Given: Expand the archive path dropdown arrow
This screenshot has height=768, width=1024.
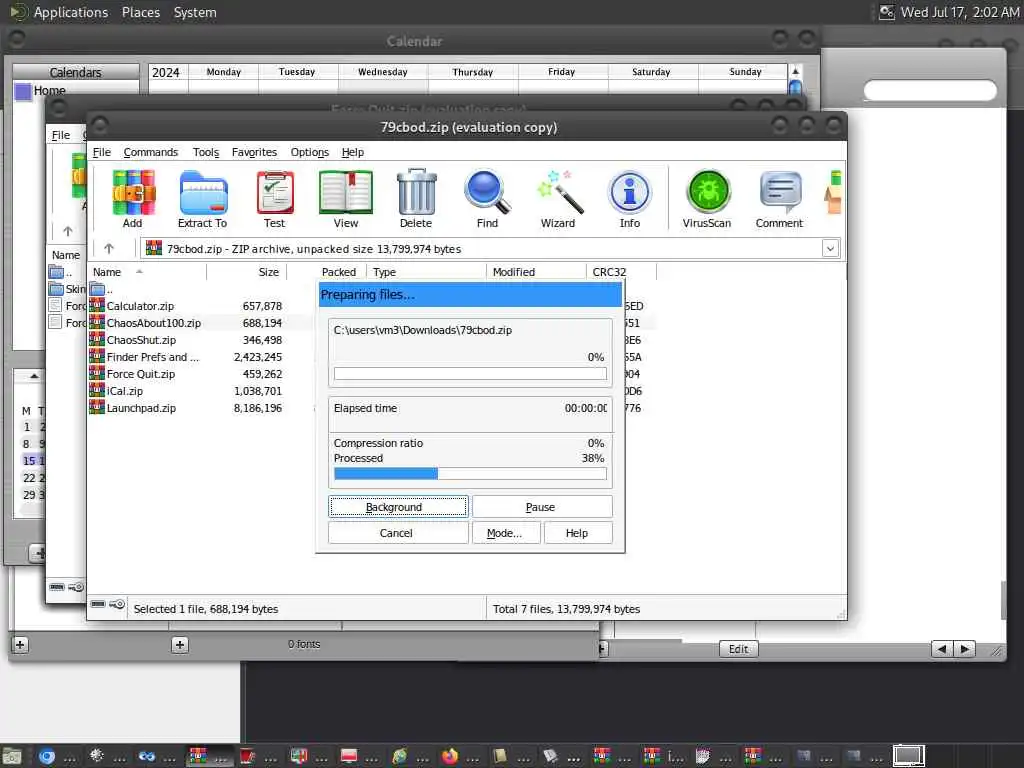Looking at the screenshot, I should click(x=830, y=249).
